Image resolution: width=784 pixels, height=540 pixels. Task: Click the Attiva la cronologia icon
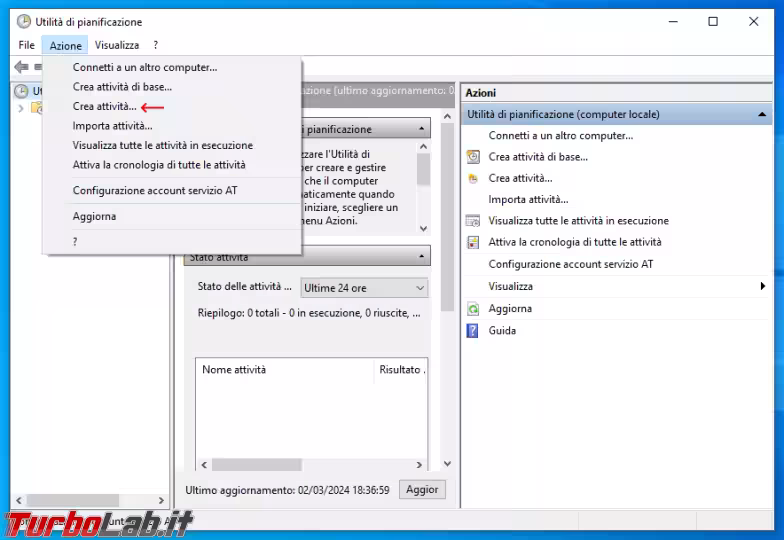[473, 242]
